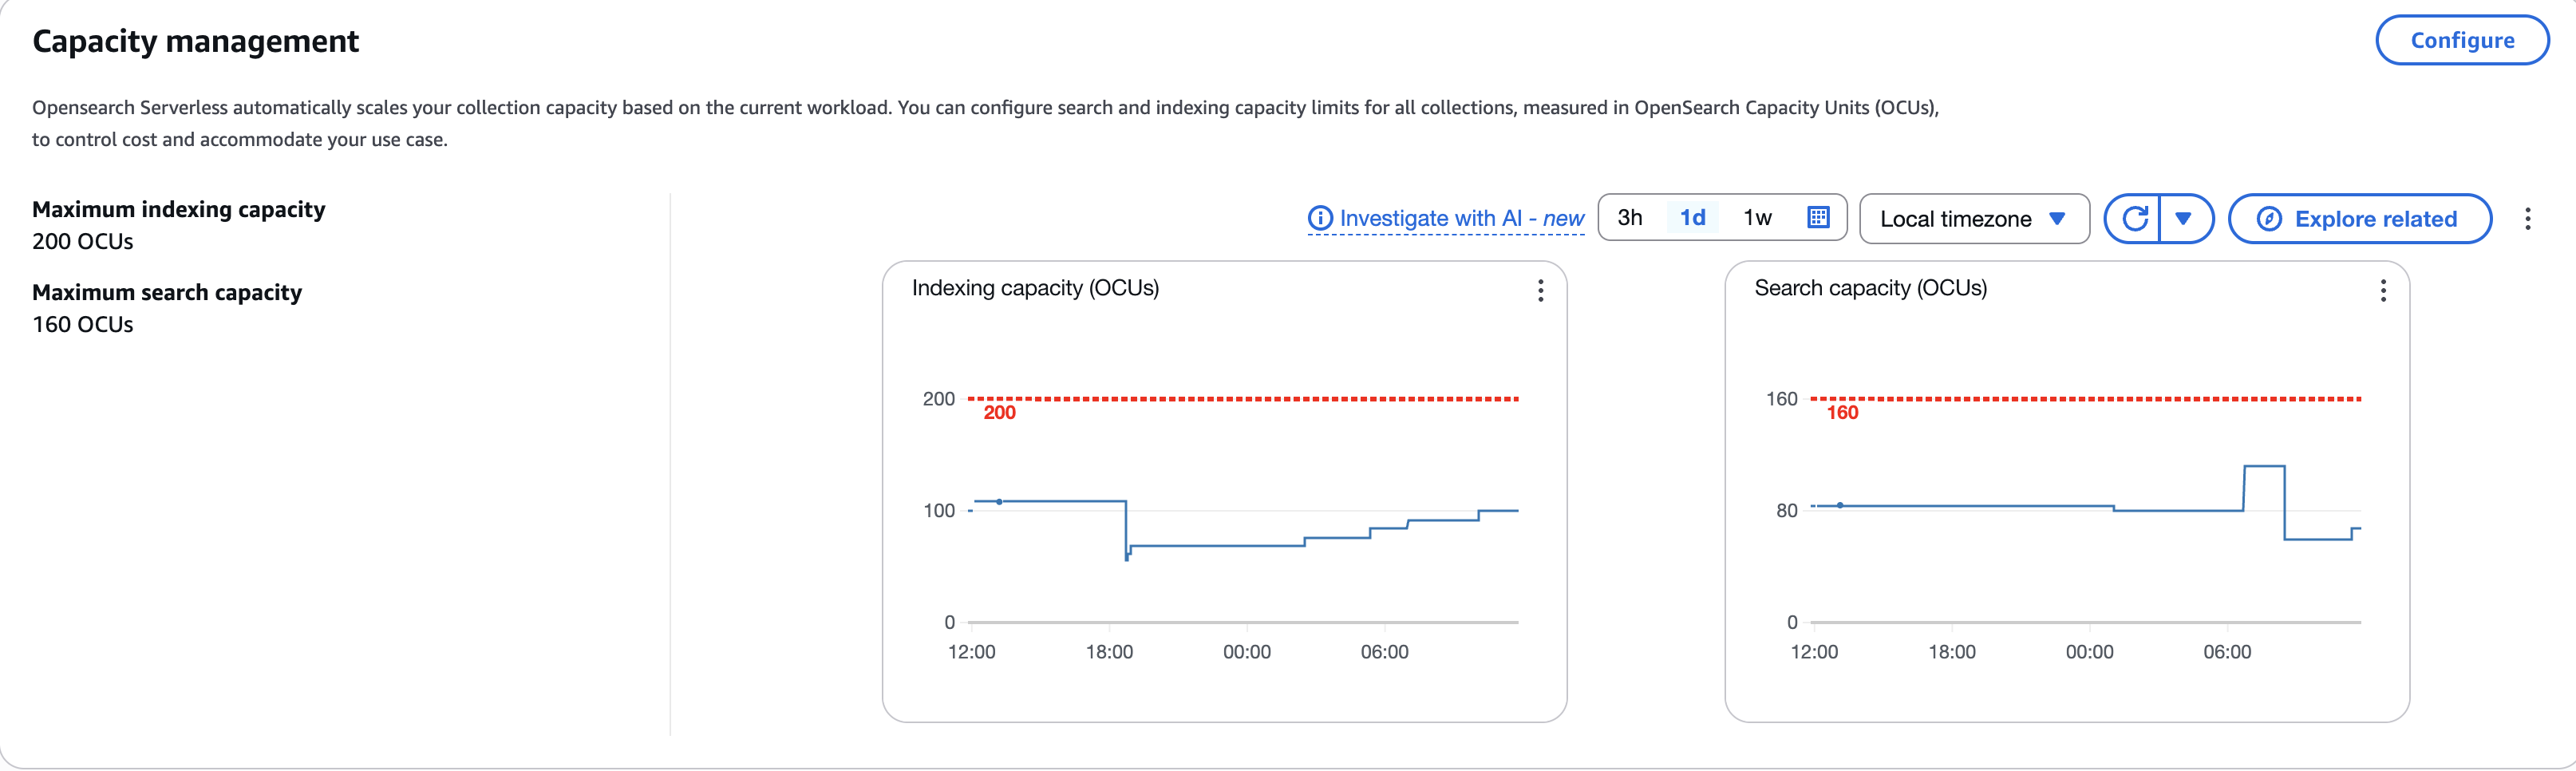The image size is (2576, 771).
Task: Click the info icon next to Investigate with AI
Action: coord(1320,218)
